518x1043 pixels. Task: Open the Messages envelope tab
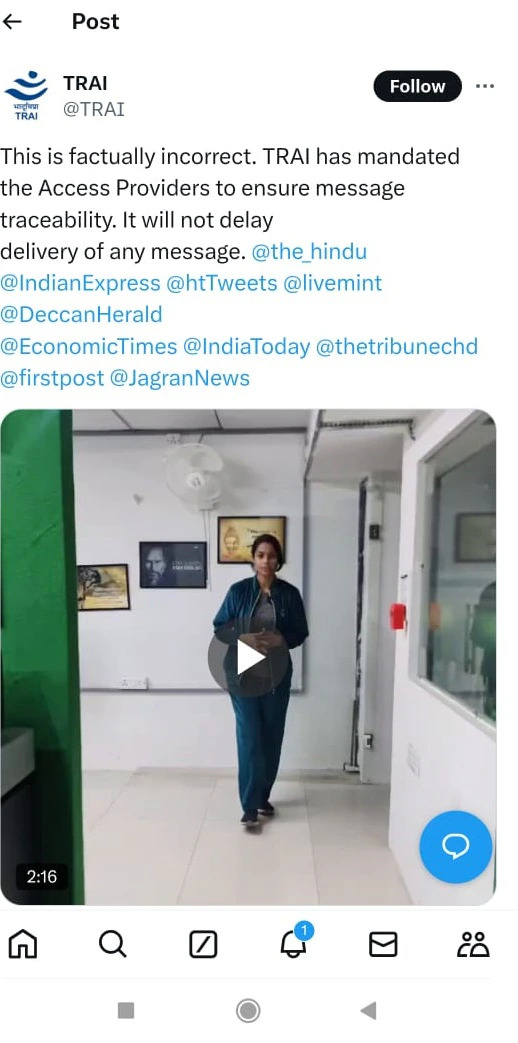(383, 944)
